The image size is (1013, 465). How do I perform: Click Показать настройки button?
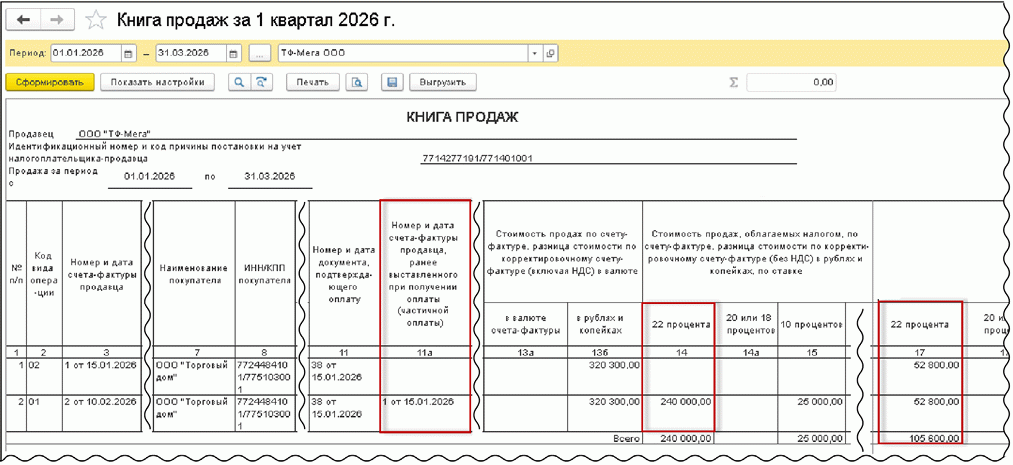click(x=158, y=82)
